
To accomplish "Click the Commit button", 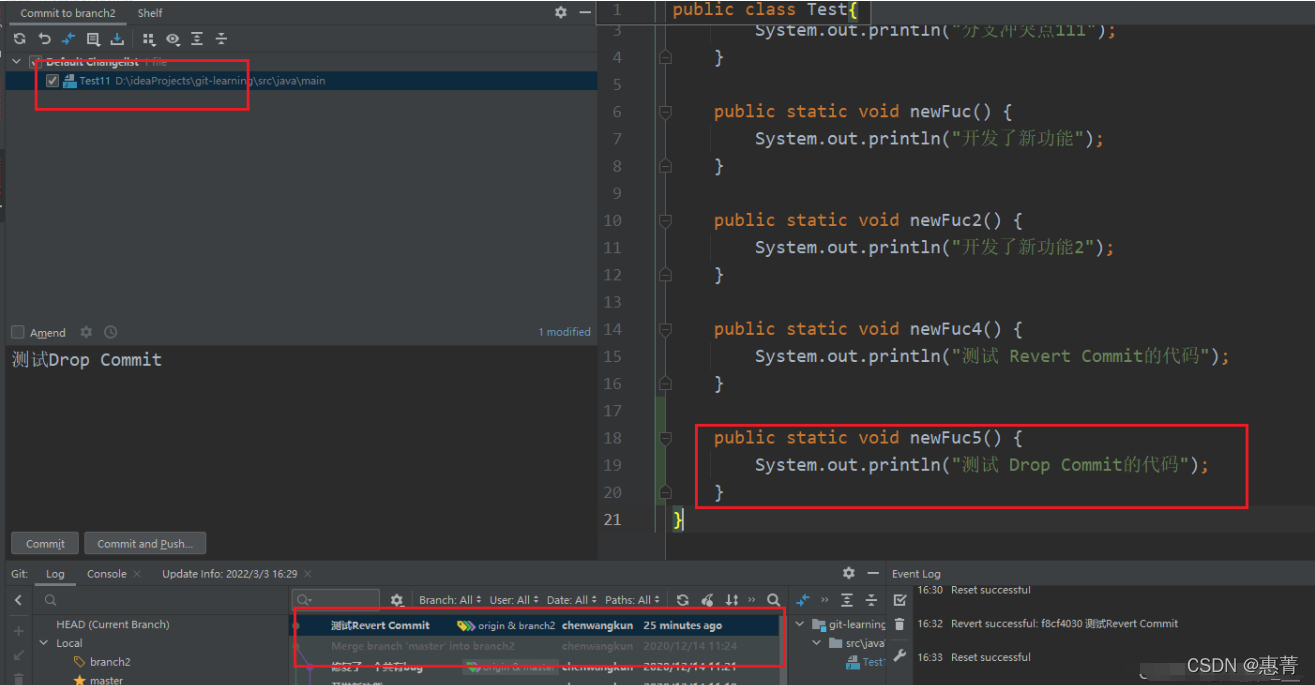I will (45, 543).
